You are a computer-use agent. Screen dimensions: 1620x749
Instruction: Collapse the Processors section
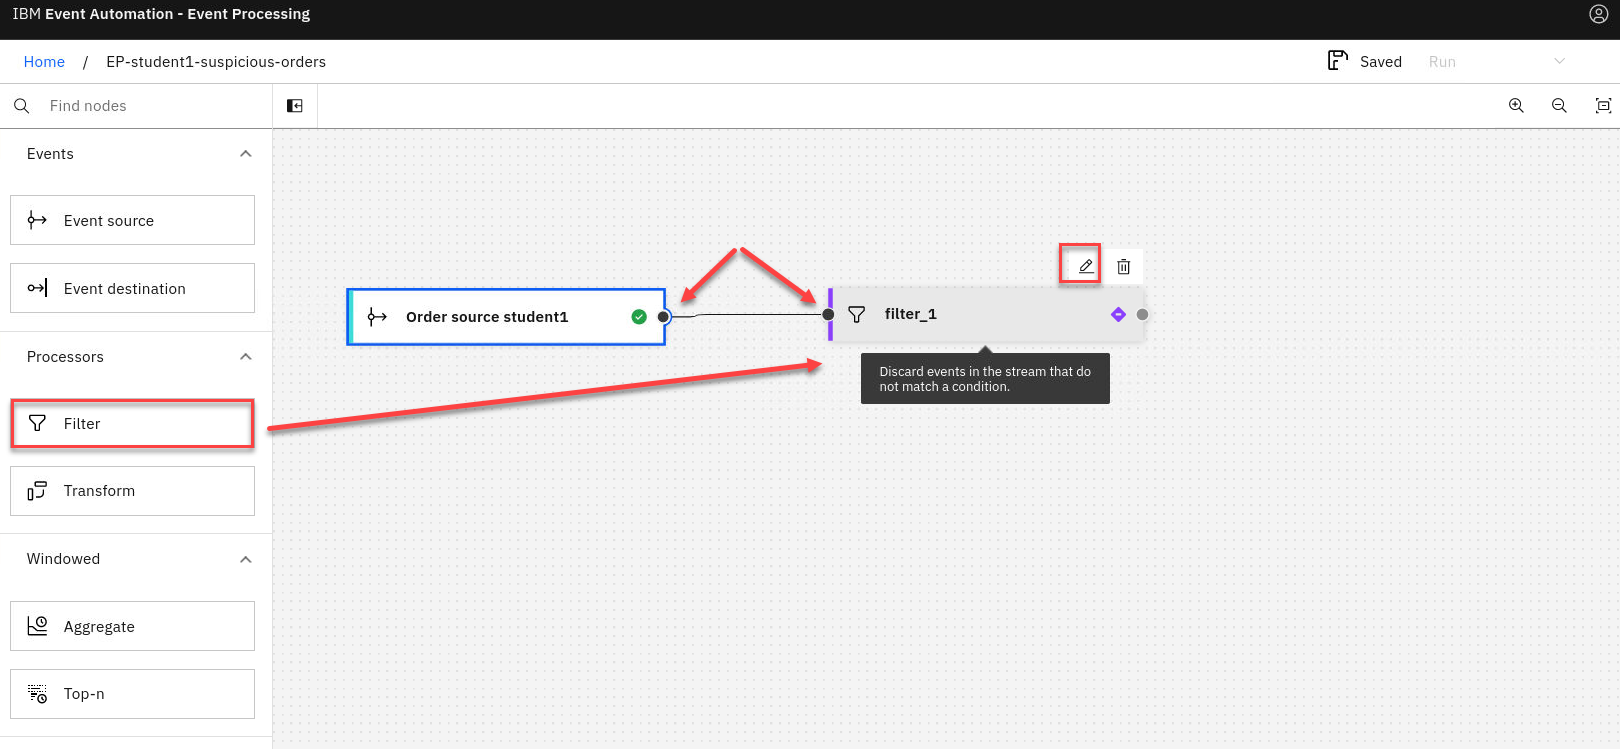click(x=246, y=357)
